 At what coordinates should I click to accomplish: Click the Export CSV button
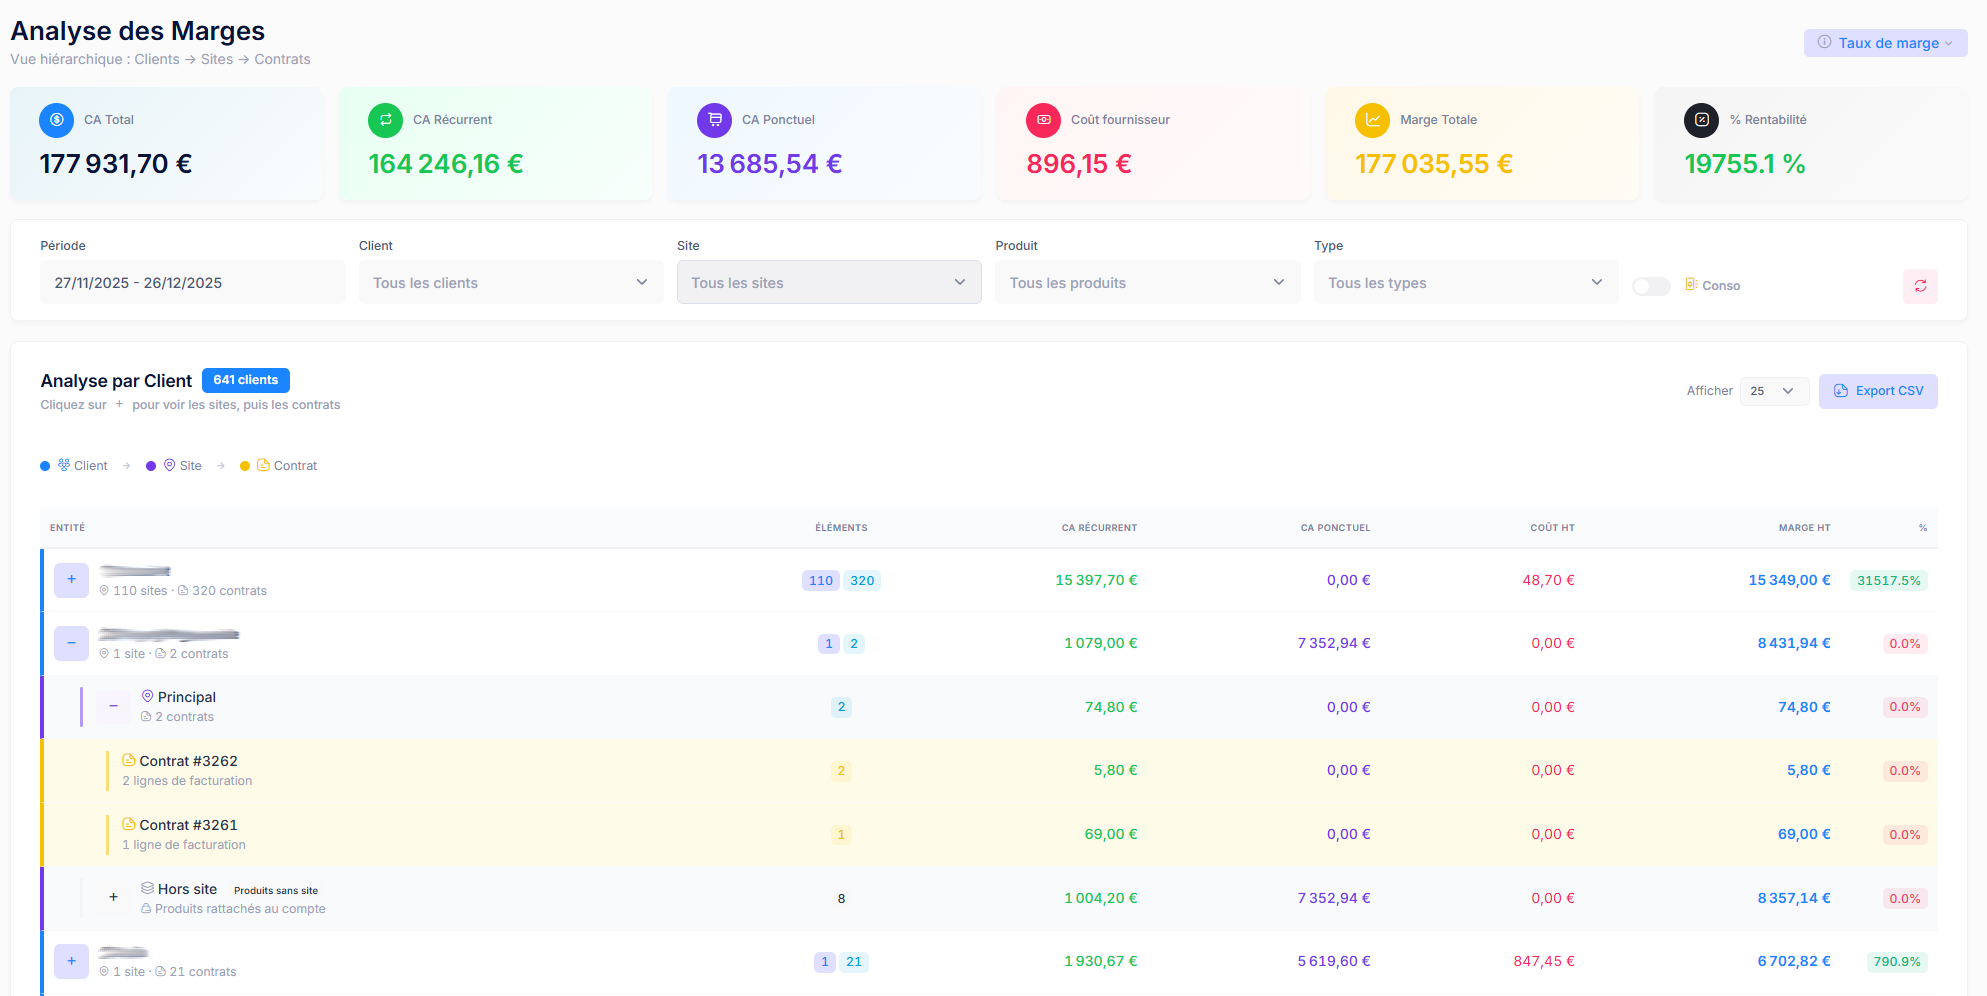[1877, 391]
